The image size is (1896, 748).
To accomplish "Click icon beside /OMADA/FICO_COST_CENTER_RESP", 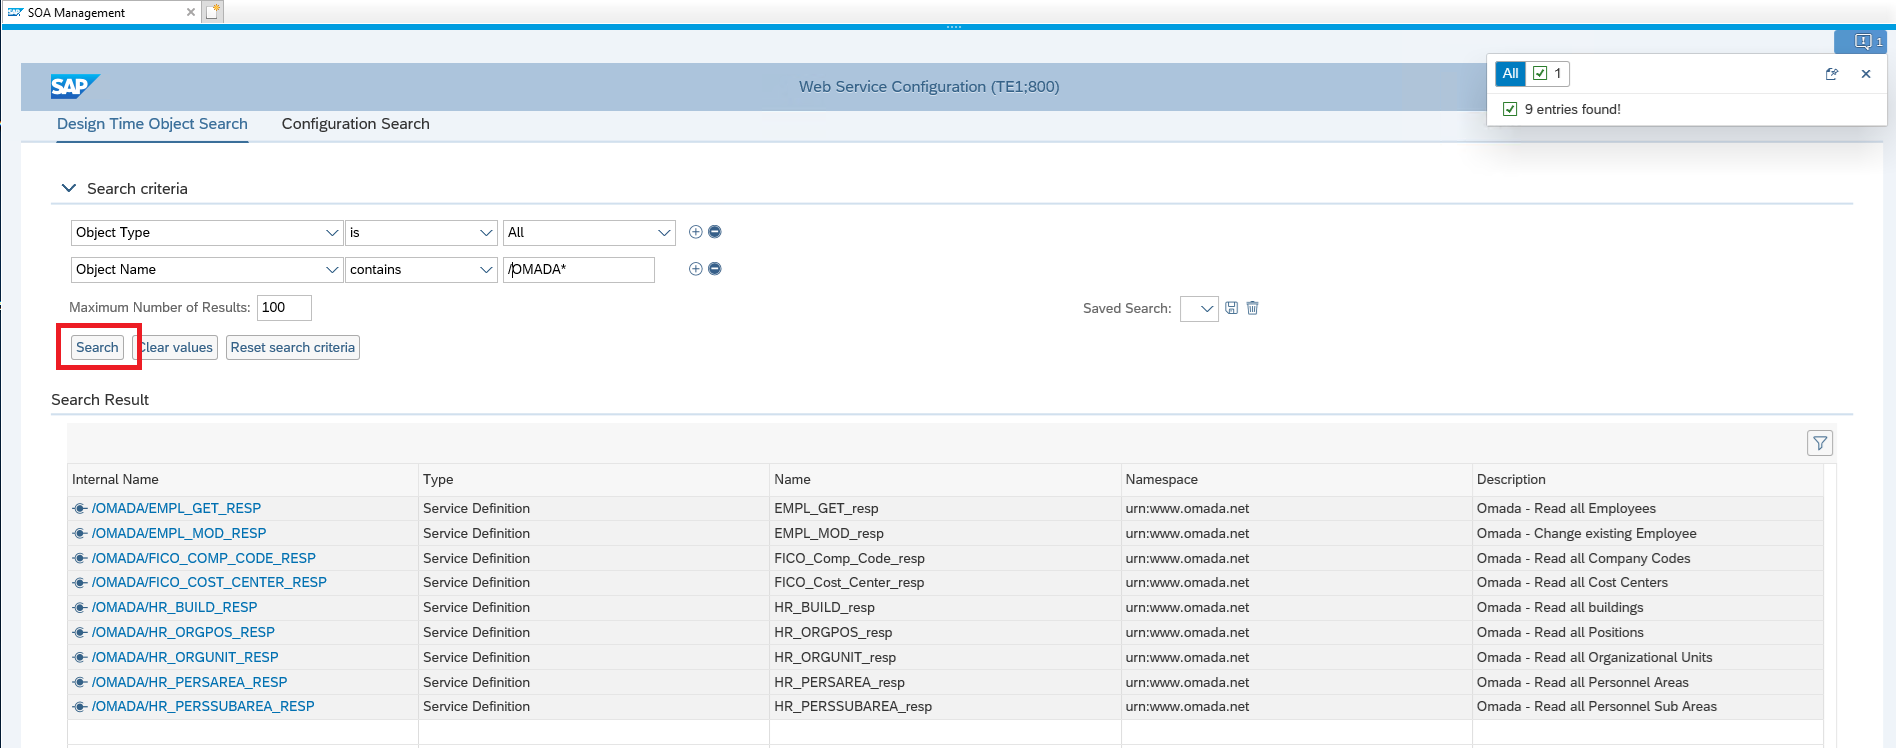I will click(80, 583).
